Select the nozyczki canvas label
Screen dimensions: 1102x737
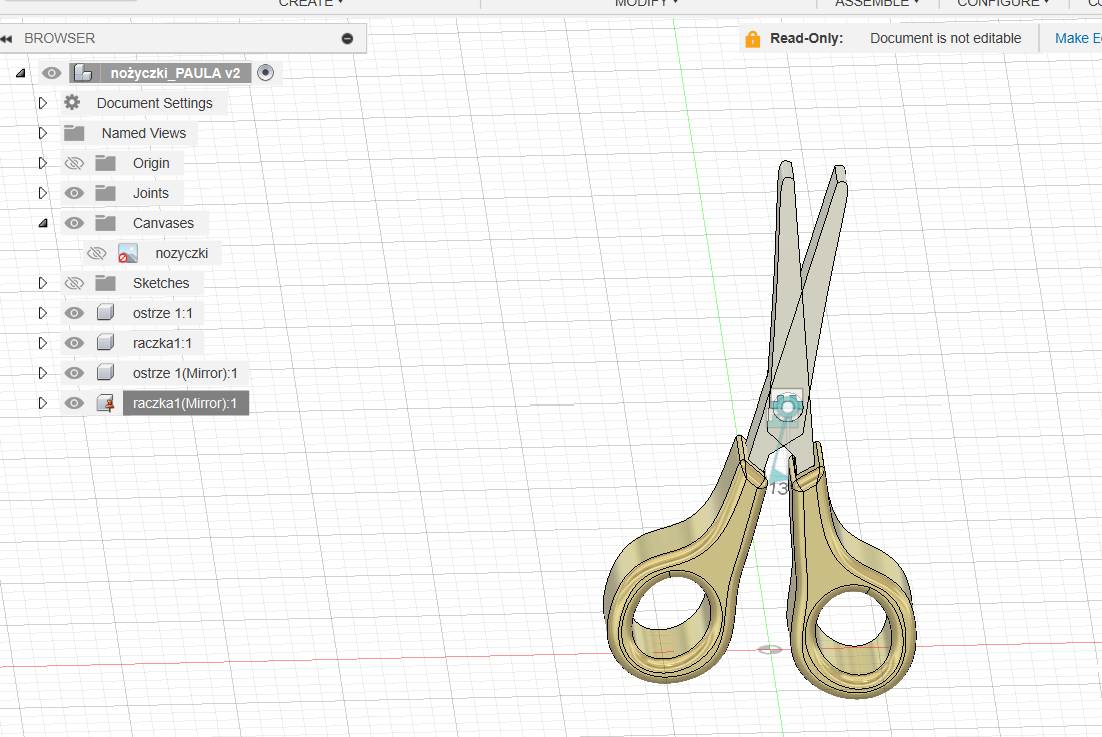click(x=181, y=254)
